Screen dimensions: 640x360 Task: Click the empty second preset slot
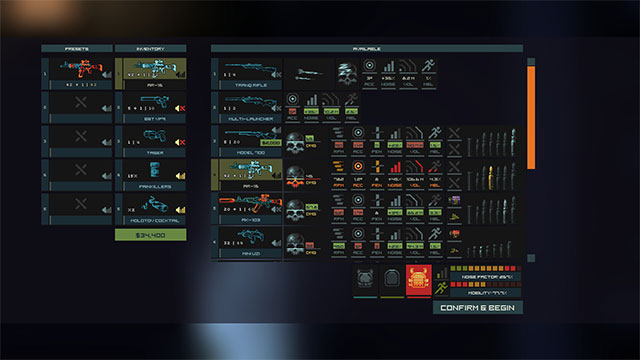point(77,108)
